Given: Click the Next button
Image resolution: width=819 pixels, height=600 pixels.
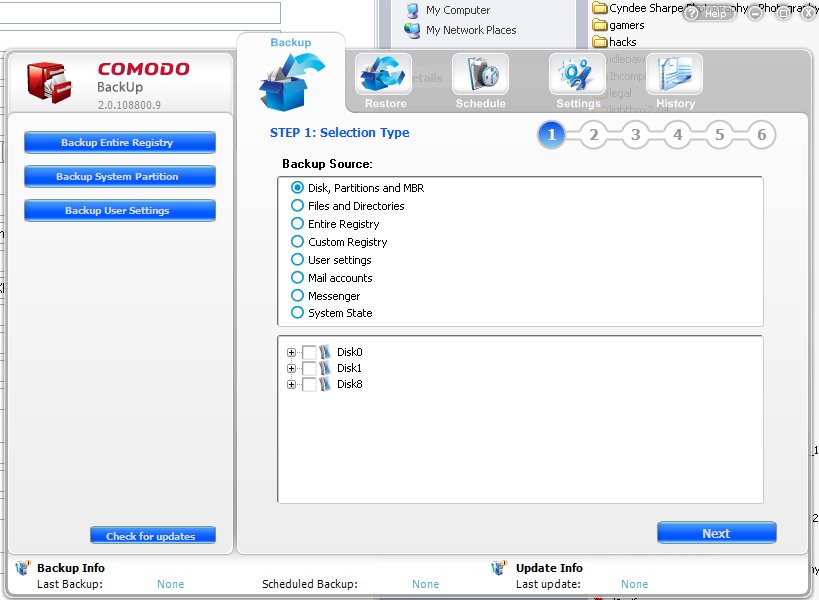Looking at the screenshot, I should pos(716,532).
